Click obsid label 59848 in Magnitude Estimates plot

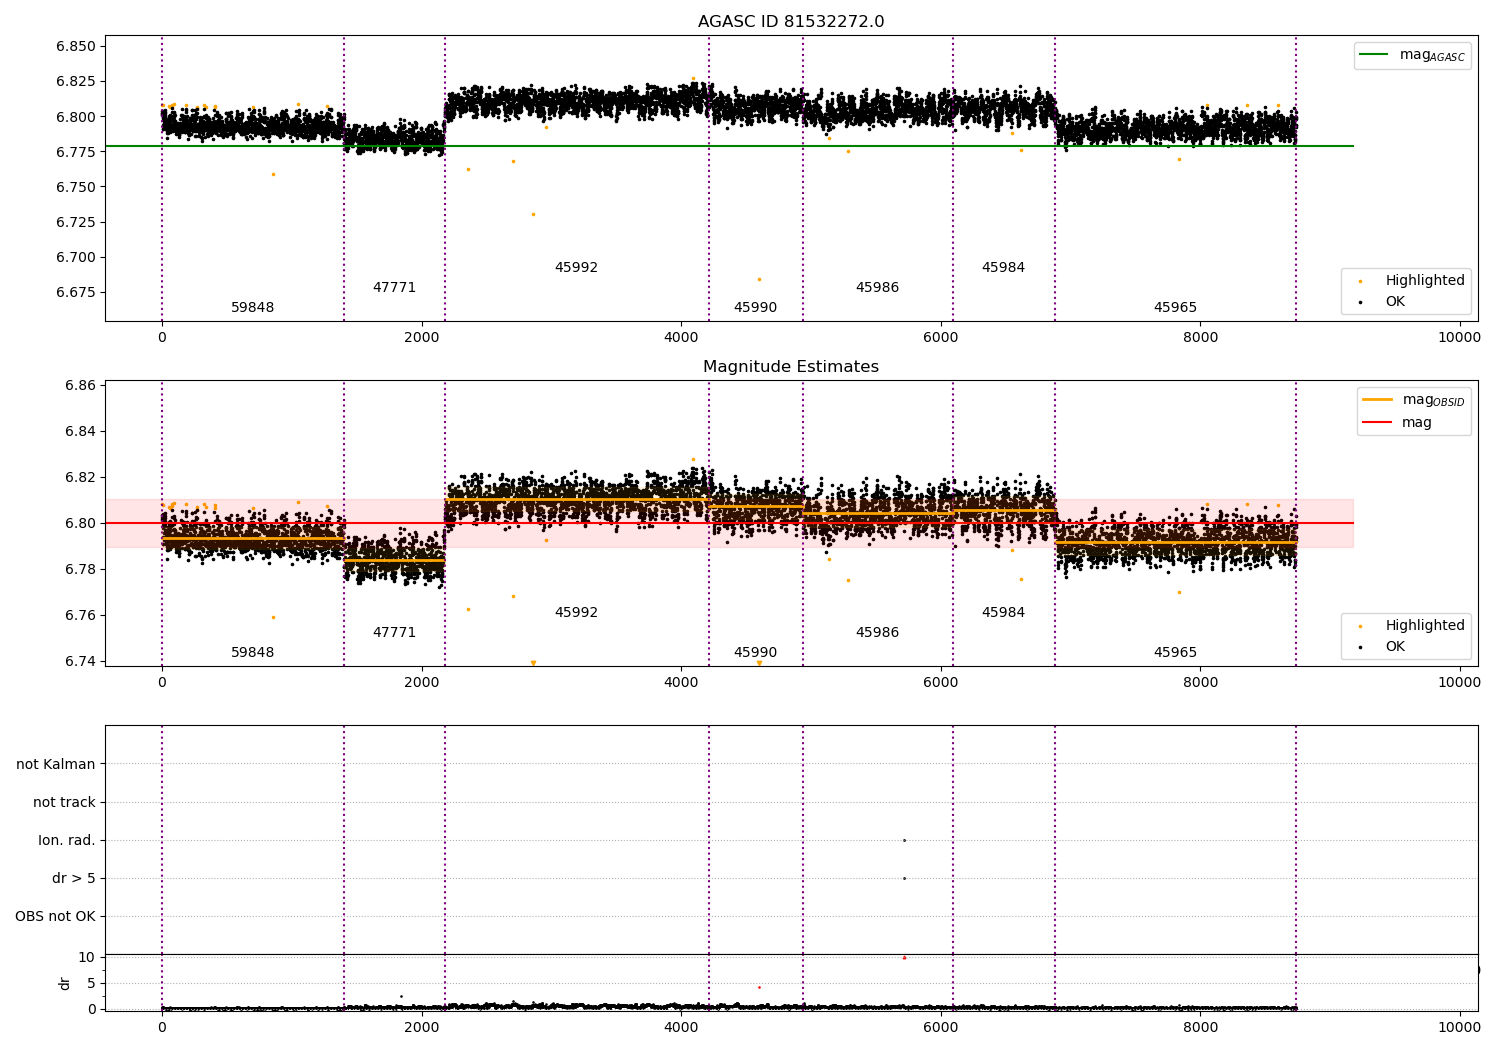pyautogui.click(x=253, y=653)
